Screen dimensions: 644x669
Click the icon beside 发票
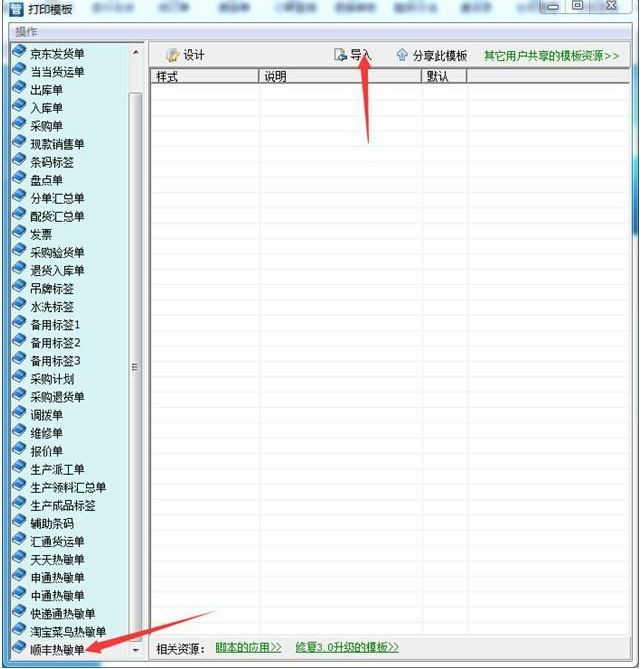[x=19, y=233]
